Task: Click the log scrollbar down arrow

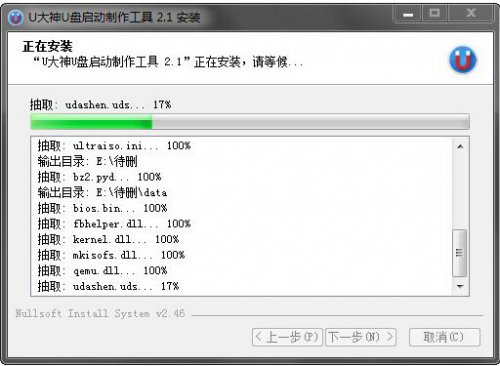Action: point(460,287)
